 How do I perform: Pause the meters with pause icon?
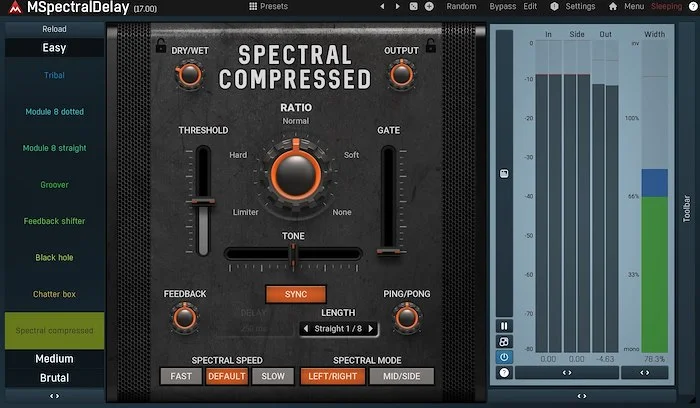tap(504, 326)
